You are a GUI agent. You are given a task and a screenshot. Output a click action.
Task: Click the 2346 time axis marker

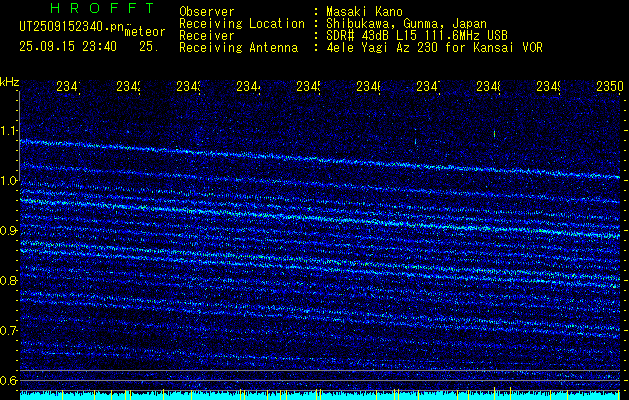click(369, 86)
